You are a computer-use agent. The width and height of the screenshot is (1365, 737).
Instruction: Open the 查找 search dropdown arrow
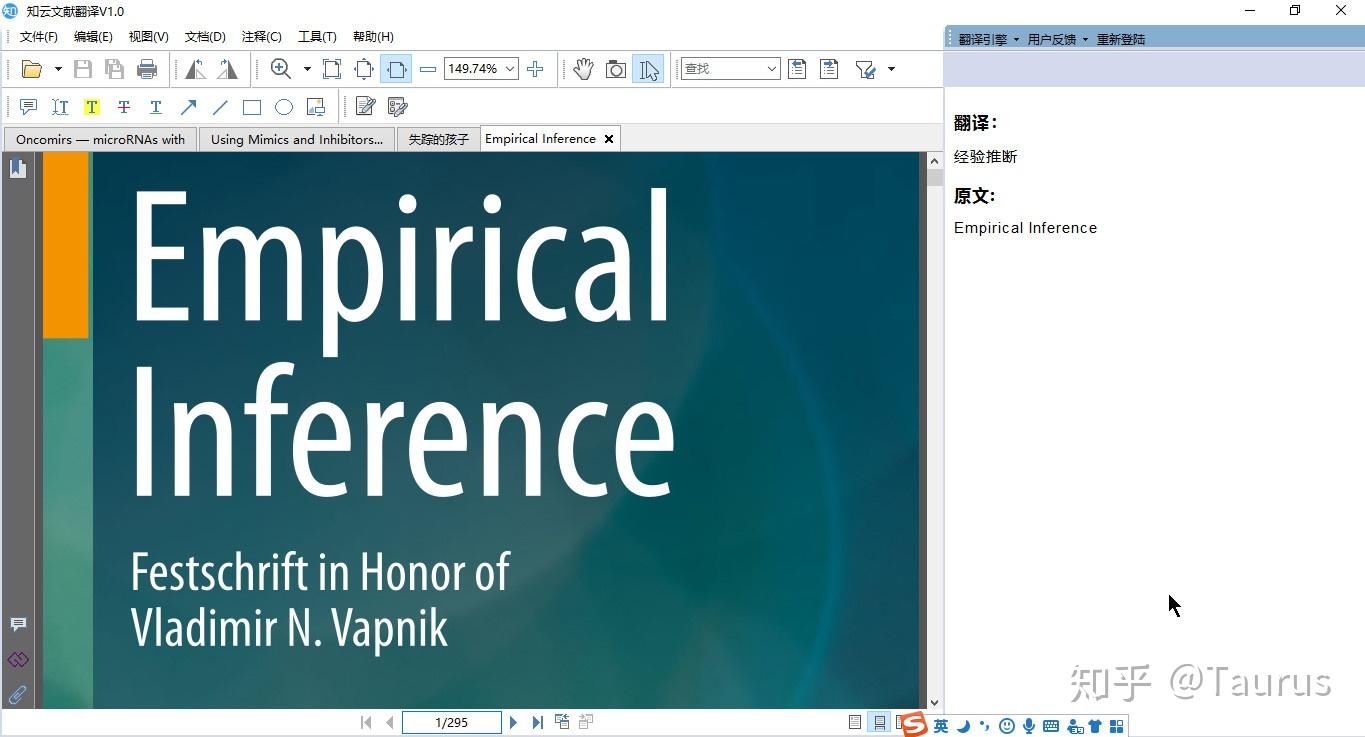coord(772,69)
